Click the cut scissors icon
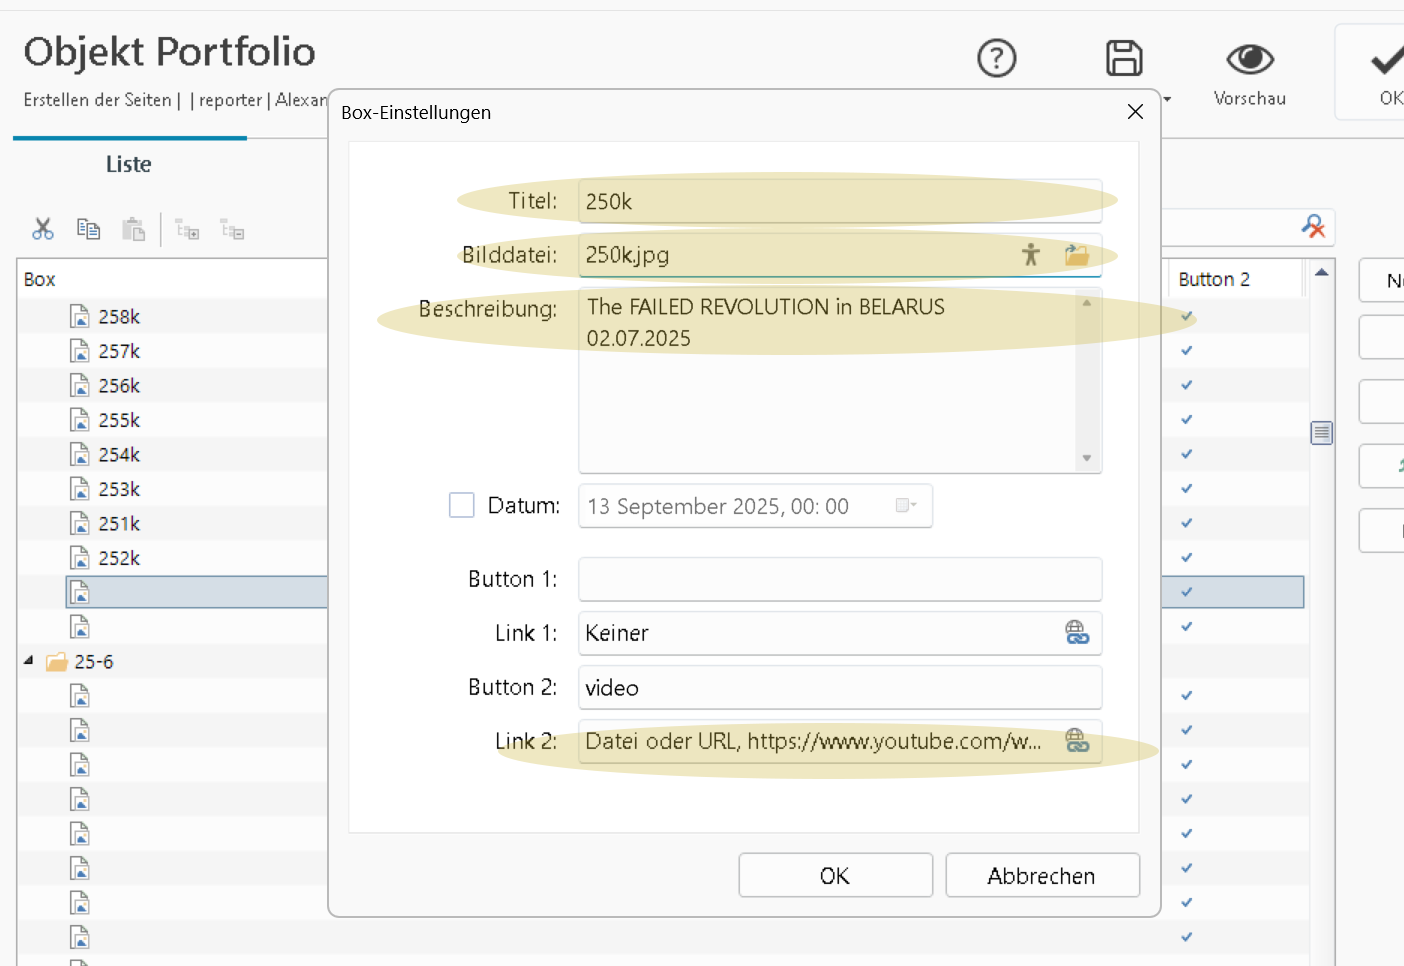 pos(43,229)
